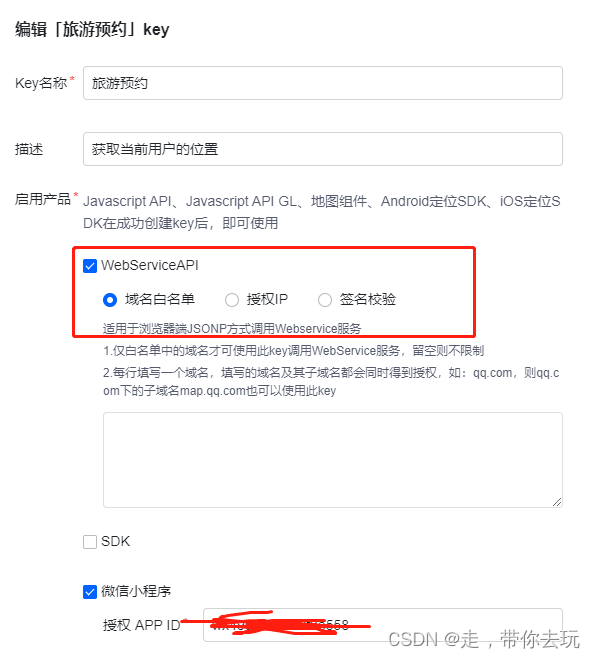Click the 授权 APP ID input field

coord(383,625)
